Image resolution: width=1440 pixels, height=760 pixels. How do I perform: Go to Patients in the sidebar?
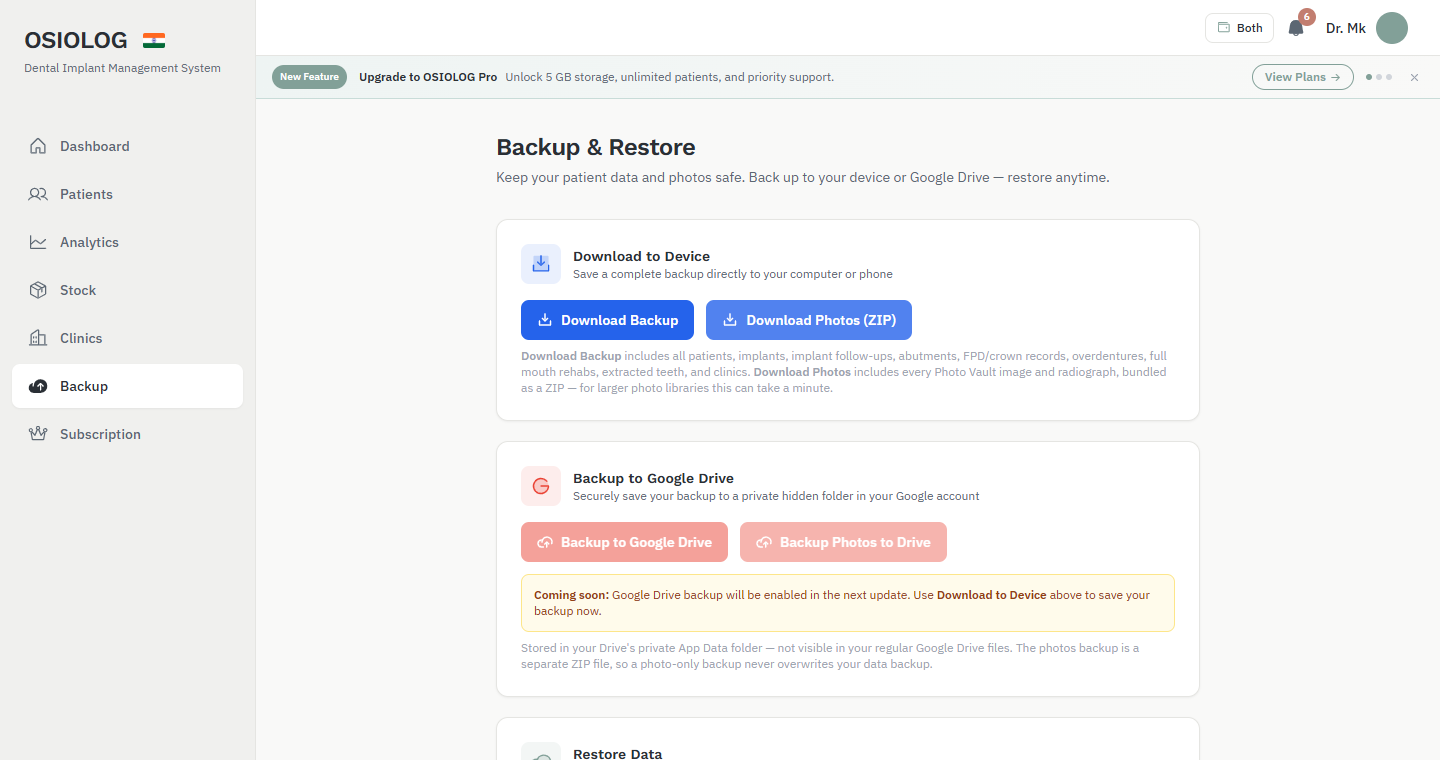[x=127, y=194]
